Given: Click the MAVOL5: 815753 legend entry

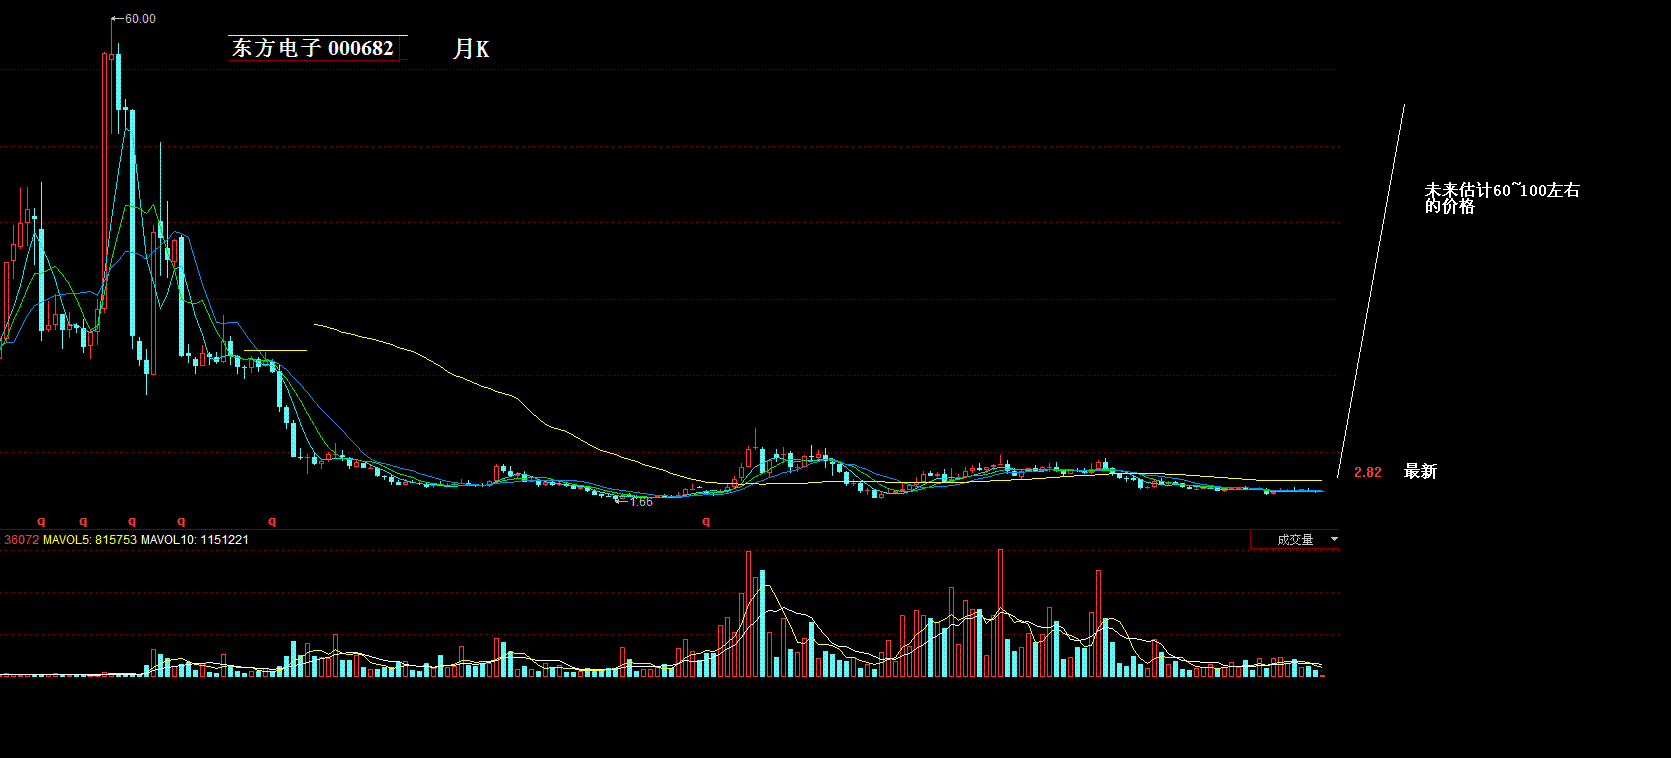Looking at the screenshot, I should 90,540.
